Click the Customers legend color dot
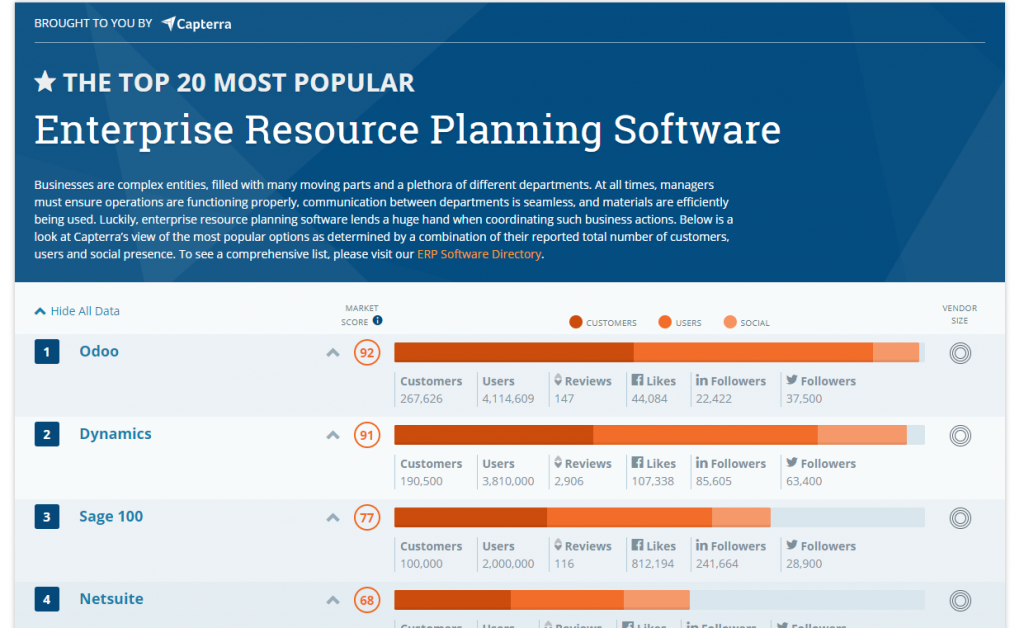Screen dimensions: 1024x628 pyautogui.click(x=575, y=322)
